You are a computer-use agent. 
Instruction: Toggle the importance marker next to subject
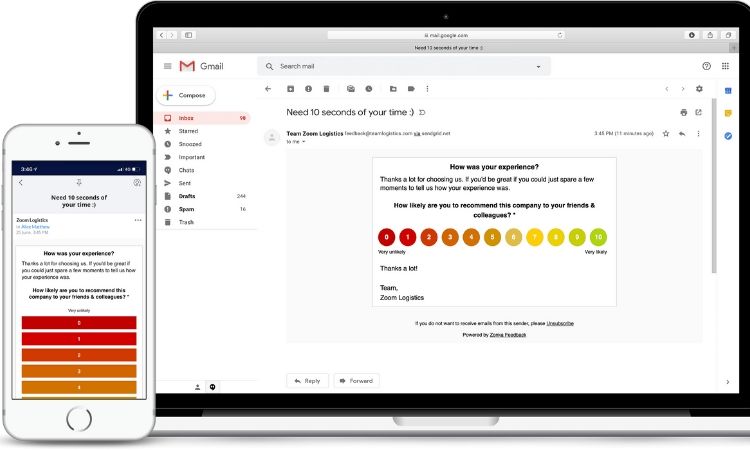pyautogui.click(x=422, y=112)
